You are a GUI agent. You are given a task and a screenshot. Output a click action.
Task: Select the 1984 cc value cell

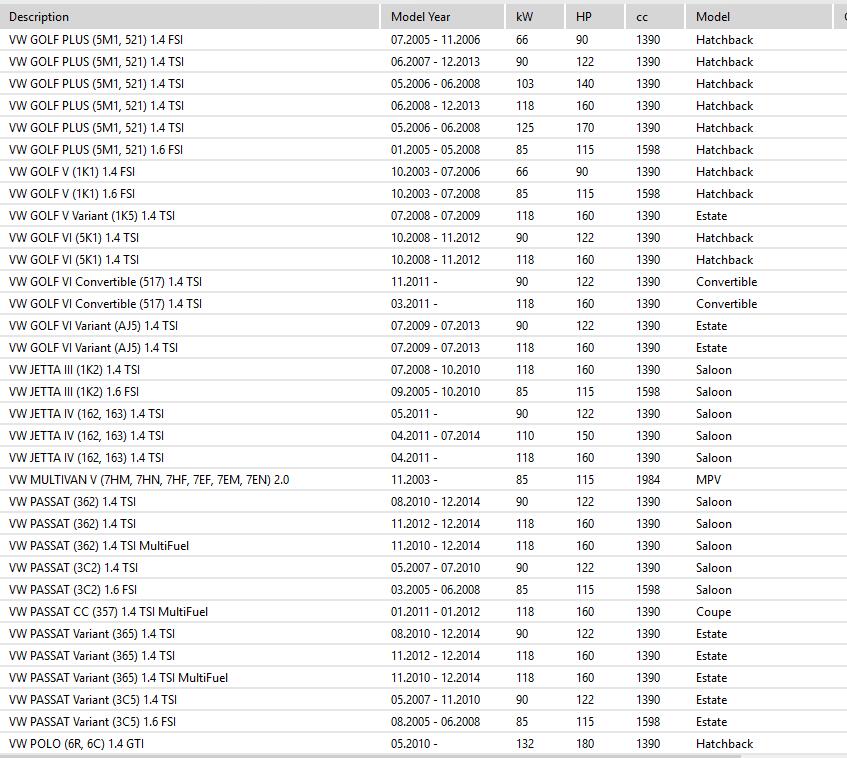pos(647,480)
